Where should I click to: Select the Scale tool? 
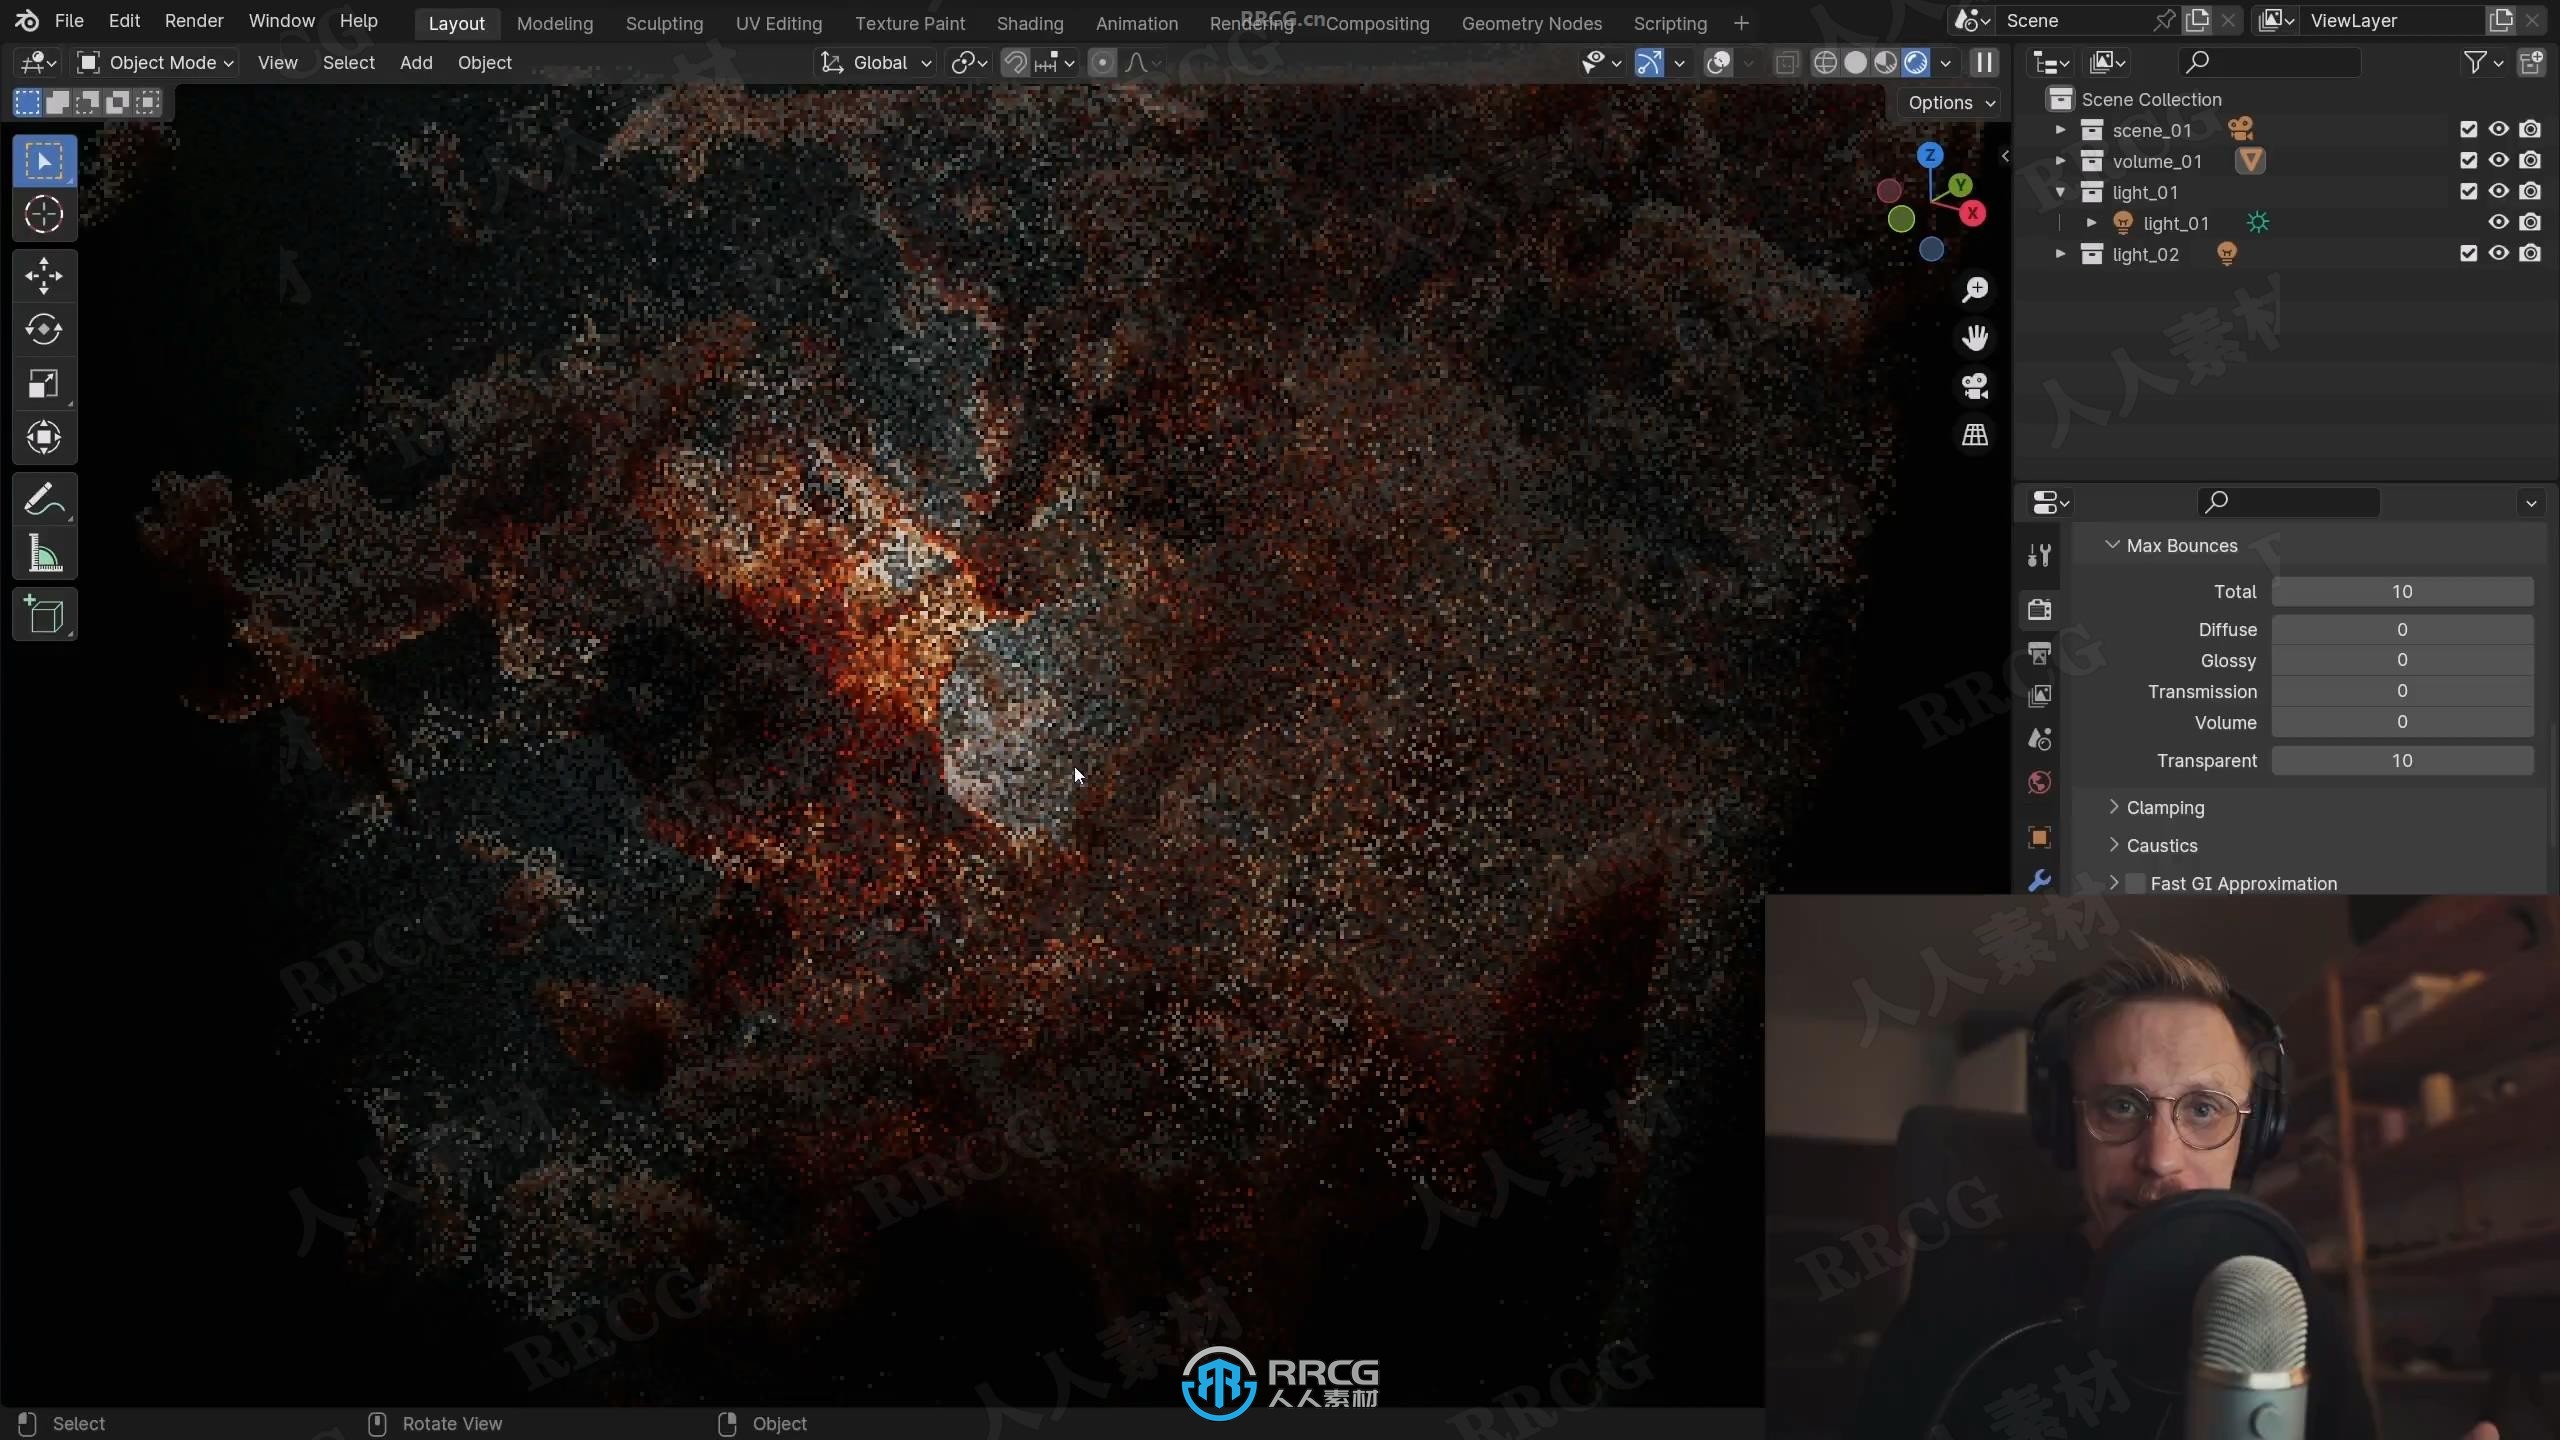pyautogui.click(x=44, y=383)
